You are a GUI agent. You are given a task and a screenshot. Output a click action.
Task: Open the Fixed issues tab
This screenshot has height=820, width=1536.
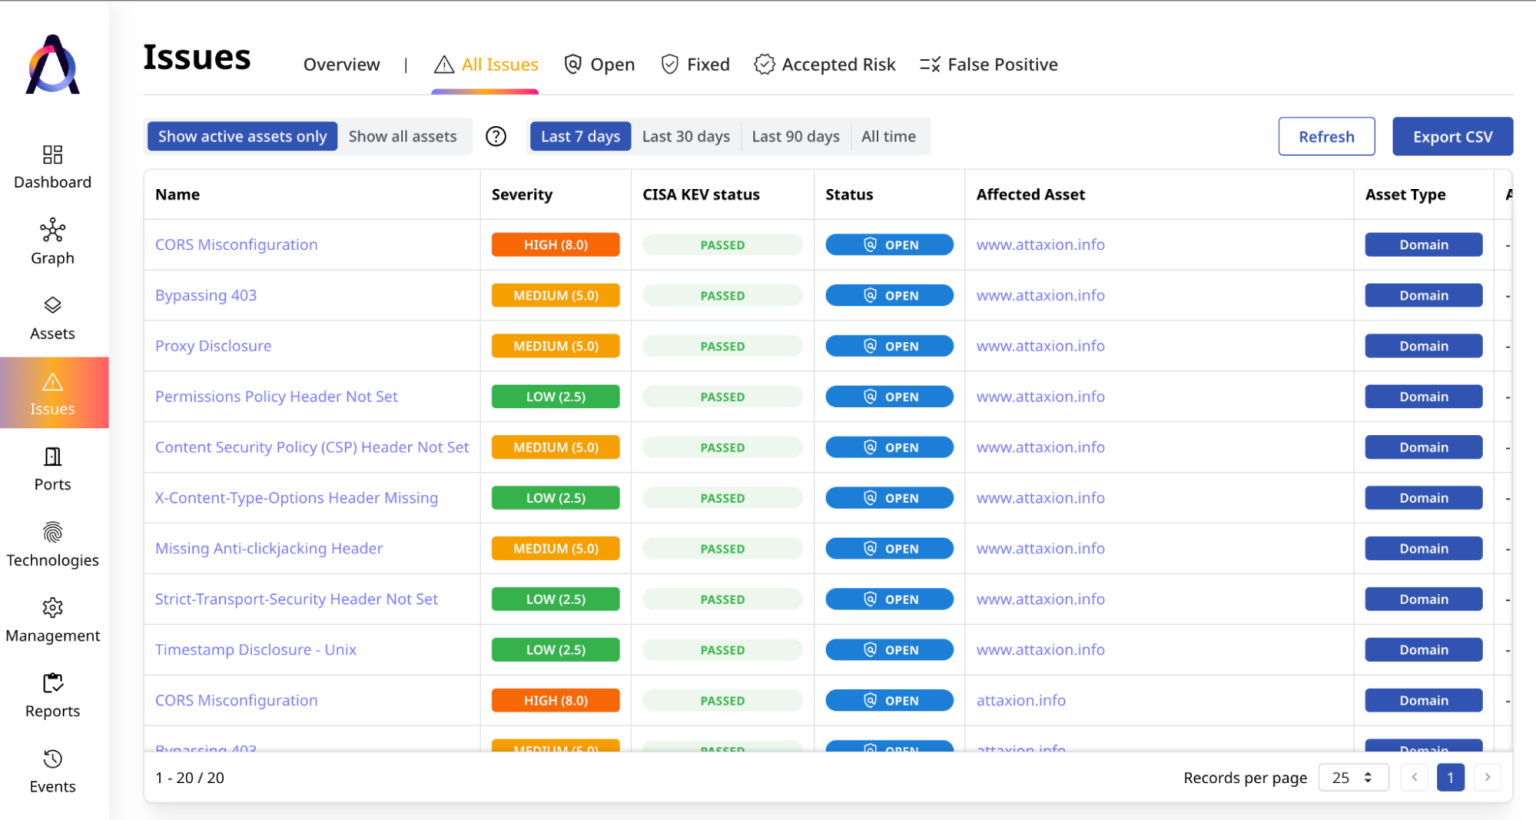(695, 64)
